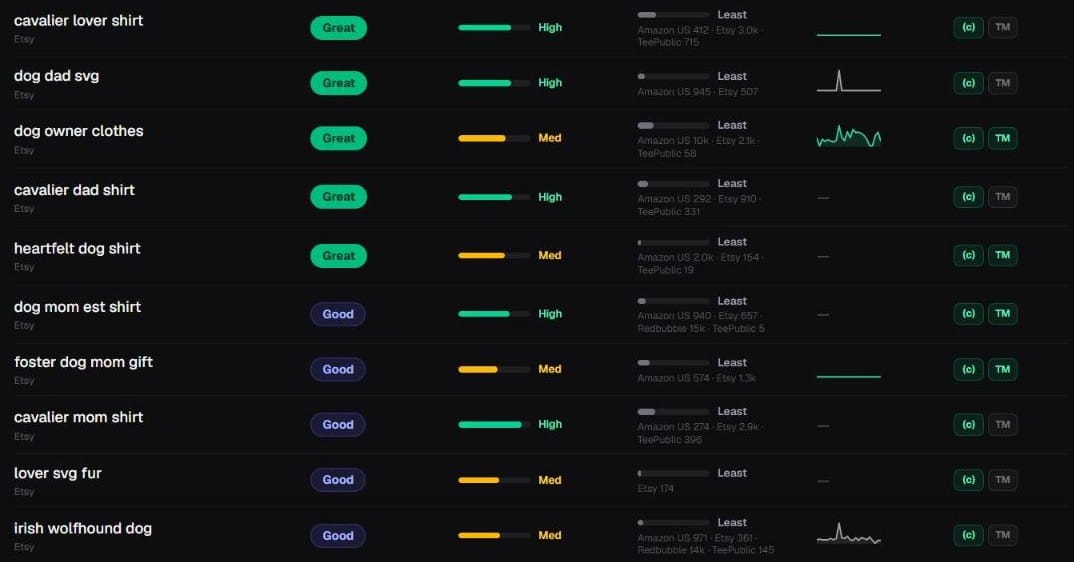Click the (c) icon for dog mom est shirt
Viewport: 1074px width, 562px height.
point(969,314)
